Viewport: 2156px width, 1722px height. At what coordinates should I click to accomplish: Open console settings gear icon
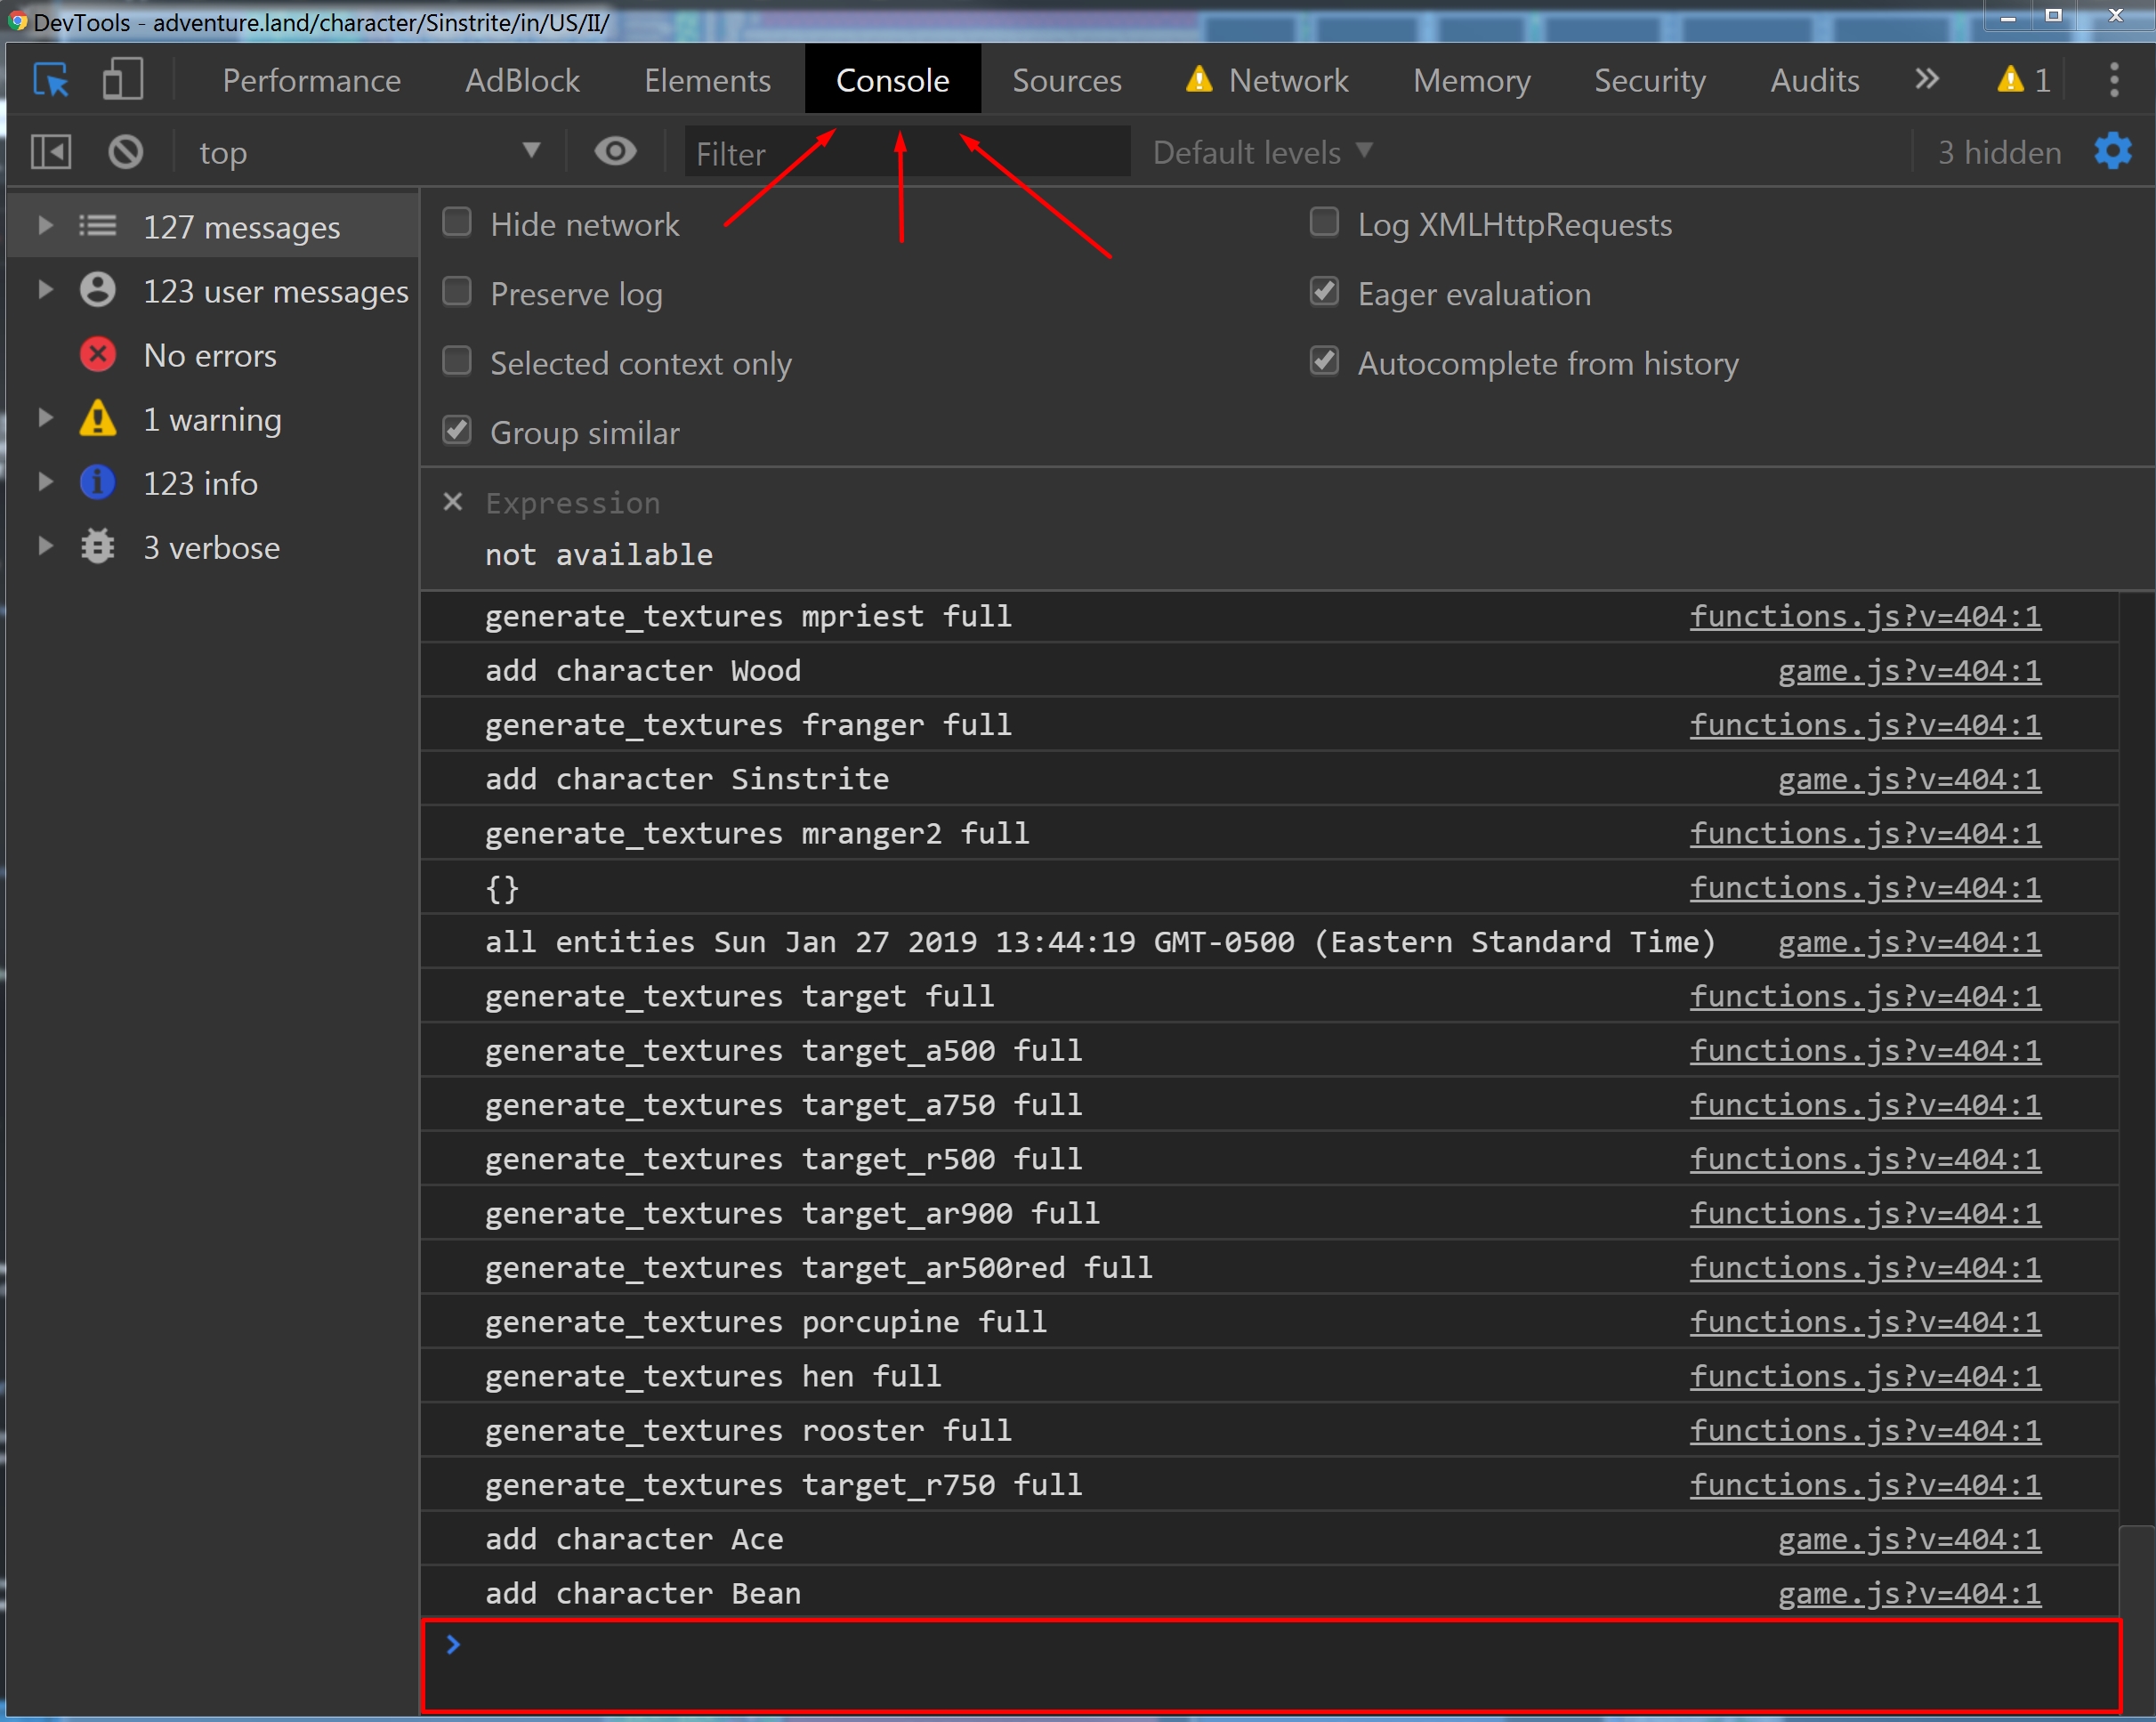pos(2113,152)
